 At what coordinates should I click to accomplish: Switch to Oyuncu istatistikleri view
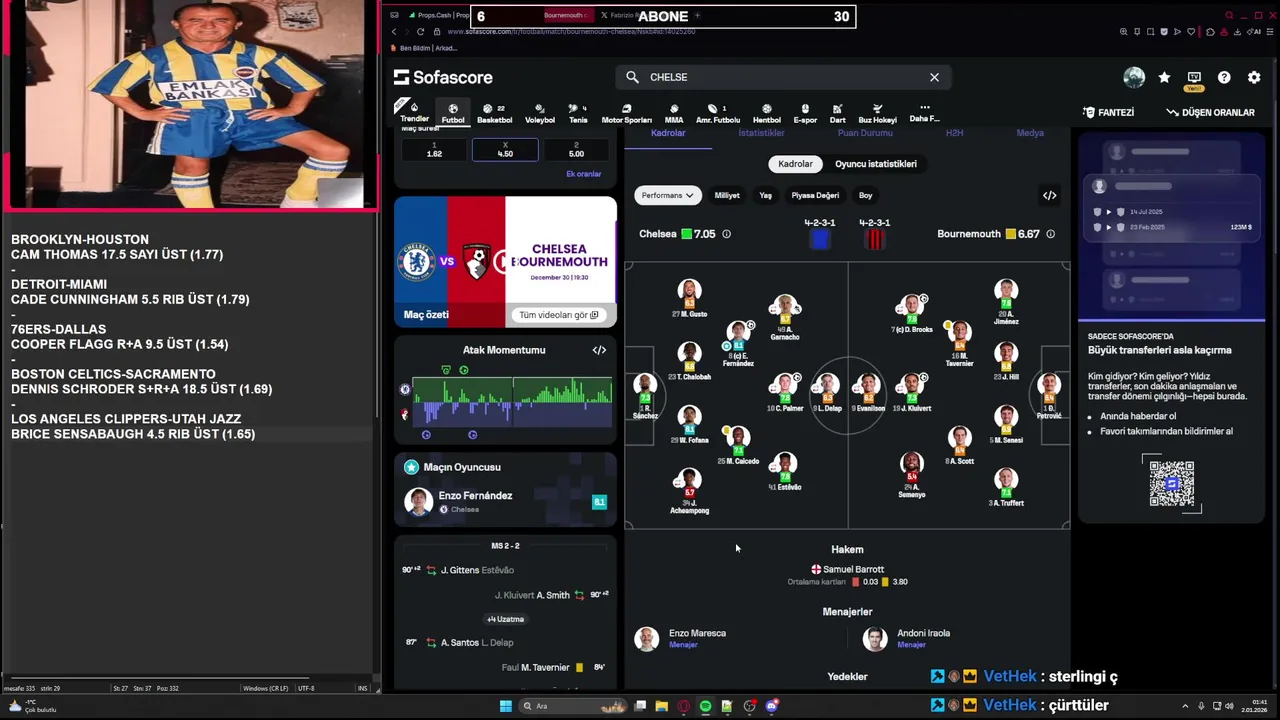[876, 164]
